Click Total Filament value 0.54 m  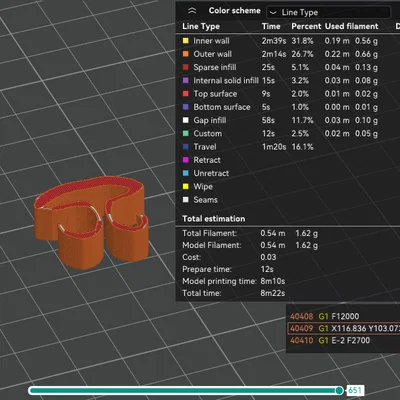[273, 233]
